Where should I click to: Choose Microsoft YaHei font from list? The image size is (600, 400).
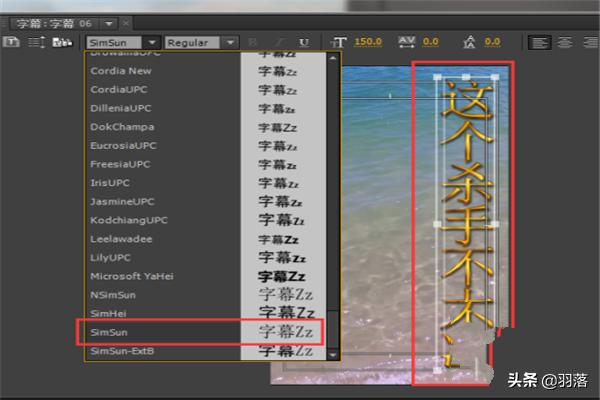207,276
